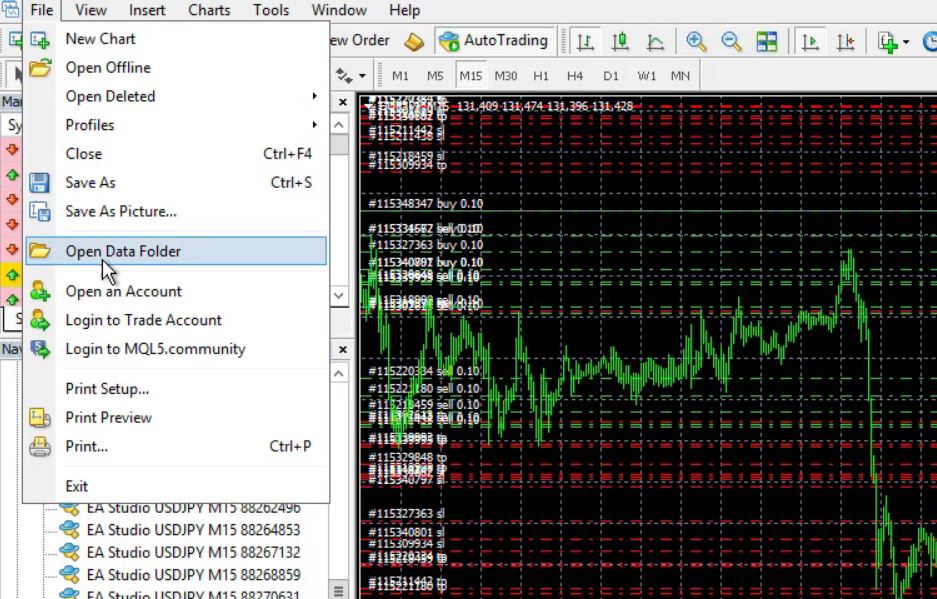Open the Help menu

(405, 10)
